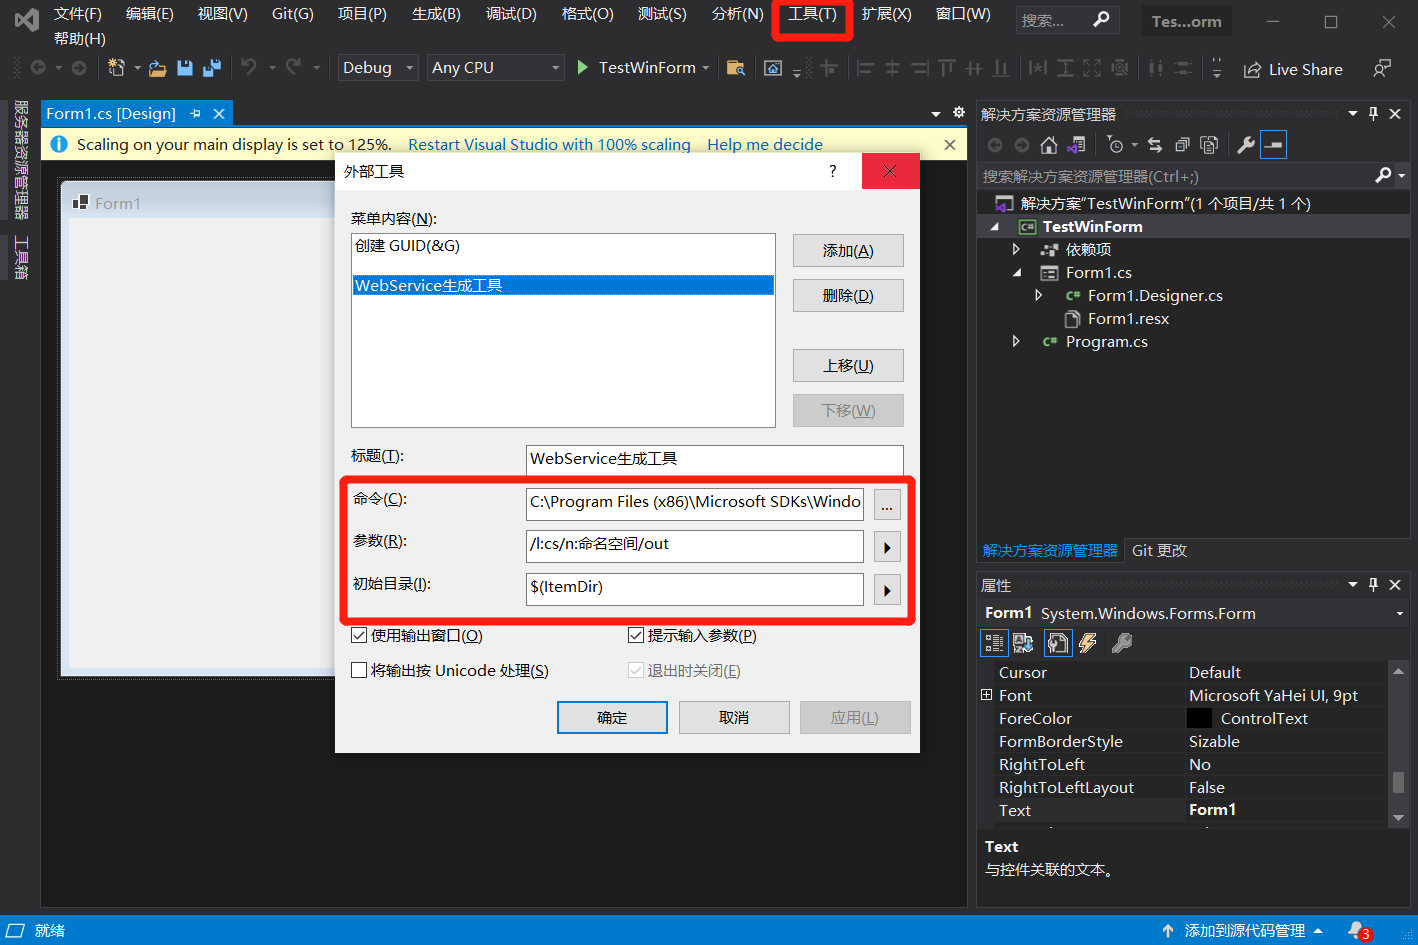Click the 参数 arguments input field
1418x945 pixels.
[694, 545]
